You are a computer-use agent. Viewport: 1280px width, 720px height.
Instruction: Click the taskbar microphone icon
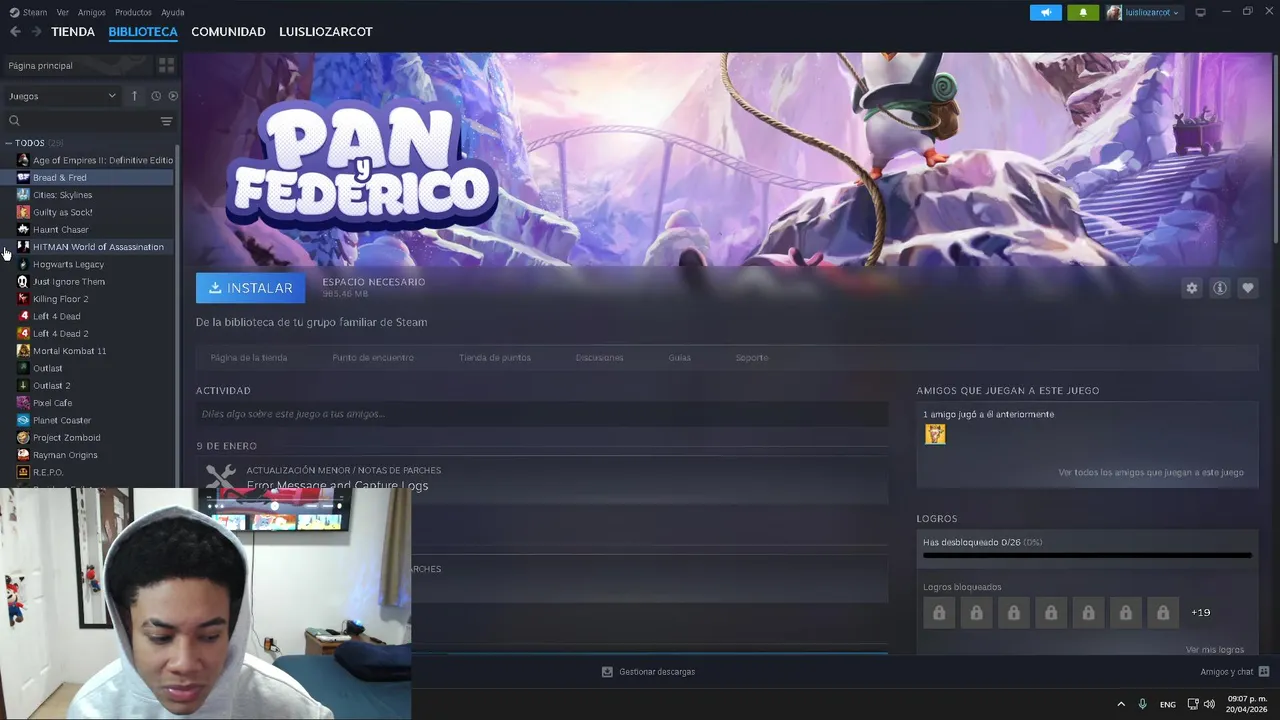pyautogui.click(x=1143, y=704)
